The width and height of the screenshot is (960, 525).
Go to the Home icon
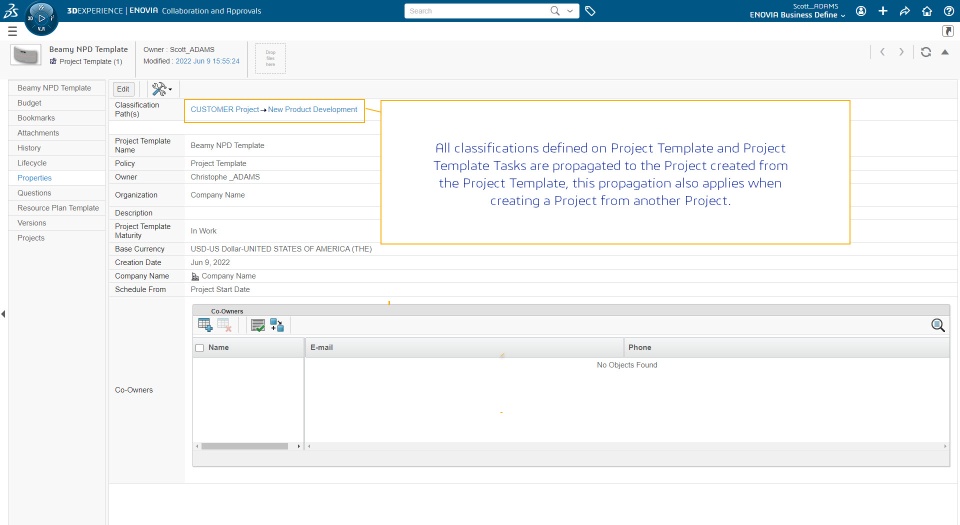(x=927, y=11)
